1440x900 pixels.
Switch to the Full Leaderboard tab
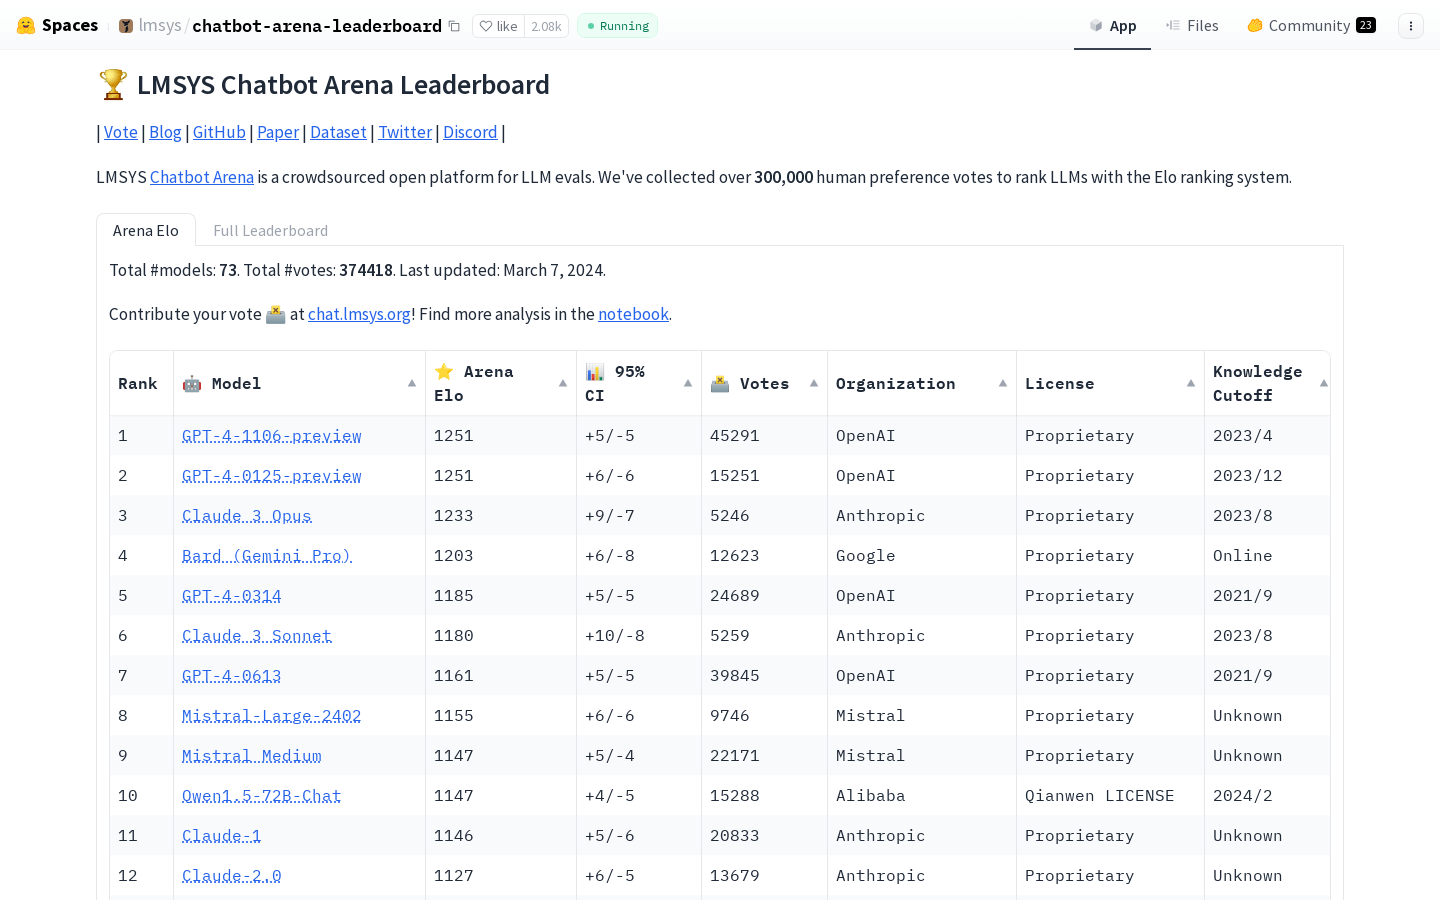(x=270, y=230)
